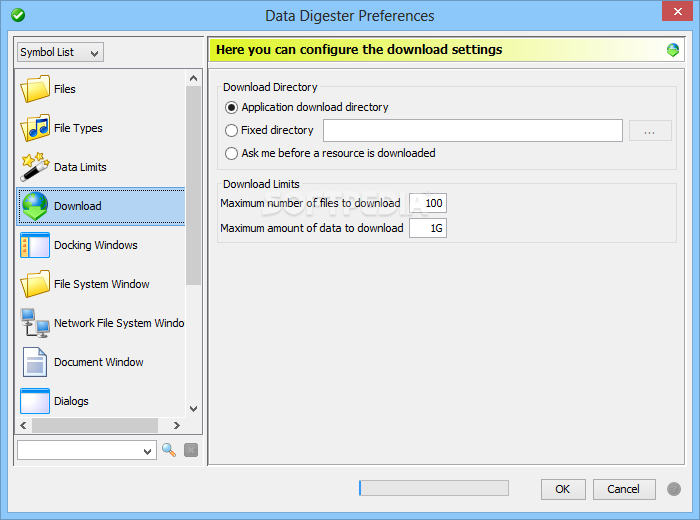Click the horizontal scrollbar thumb under list
This screenshot has width=700, height=520.
tap(95, 425)
